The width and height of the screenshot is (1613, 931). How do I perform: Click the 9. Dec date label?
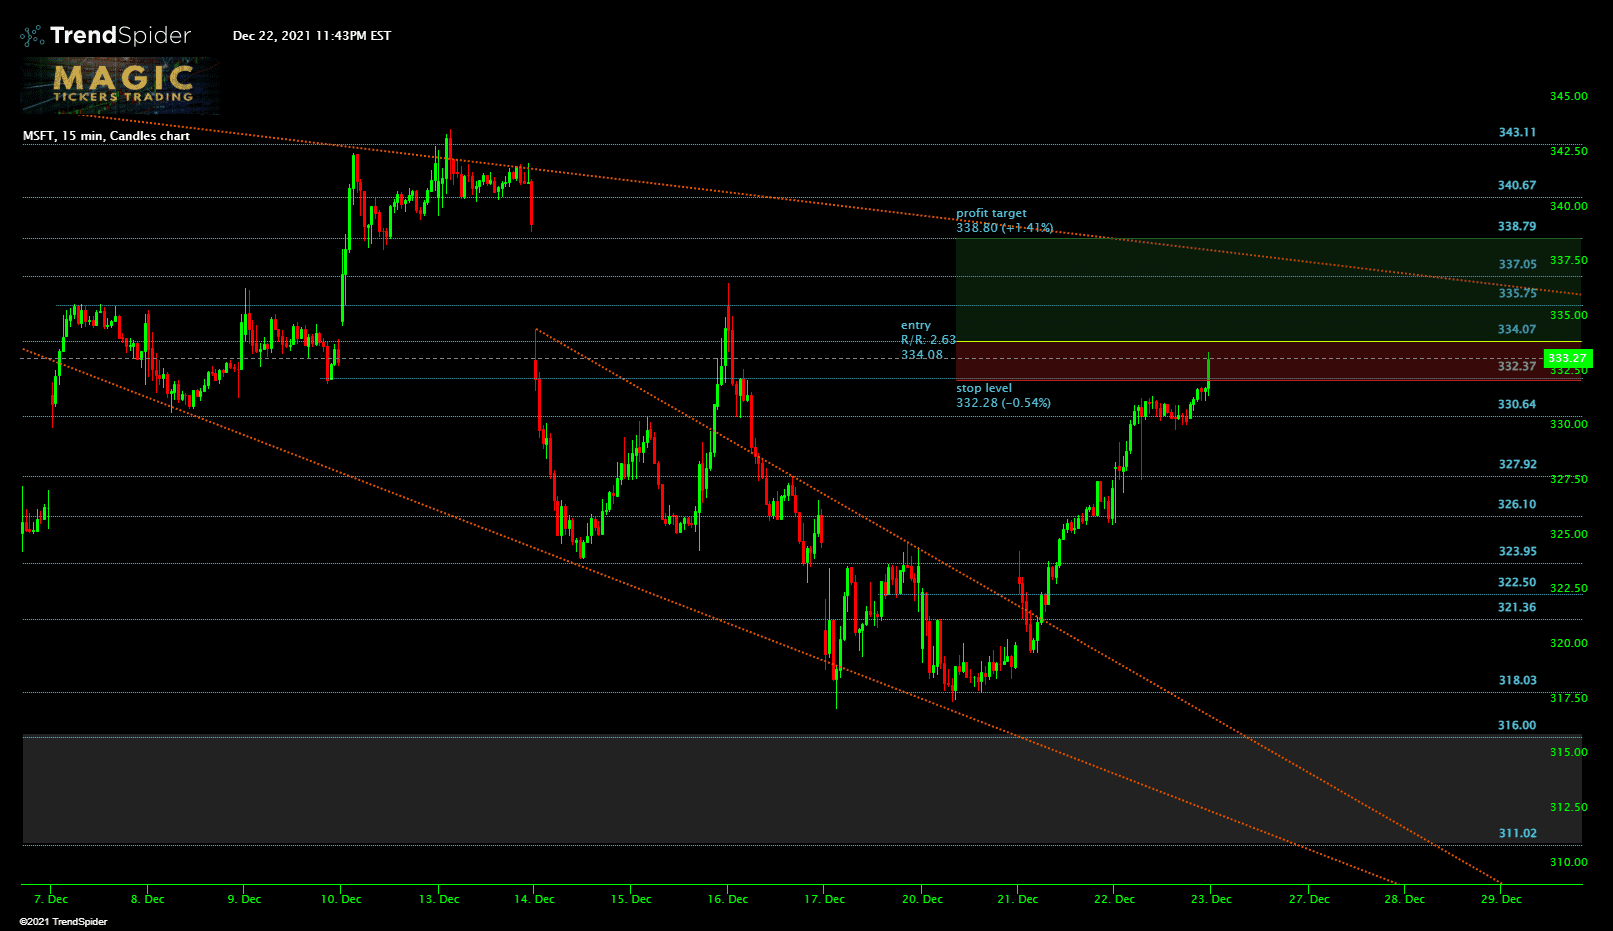click(244, 899)
